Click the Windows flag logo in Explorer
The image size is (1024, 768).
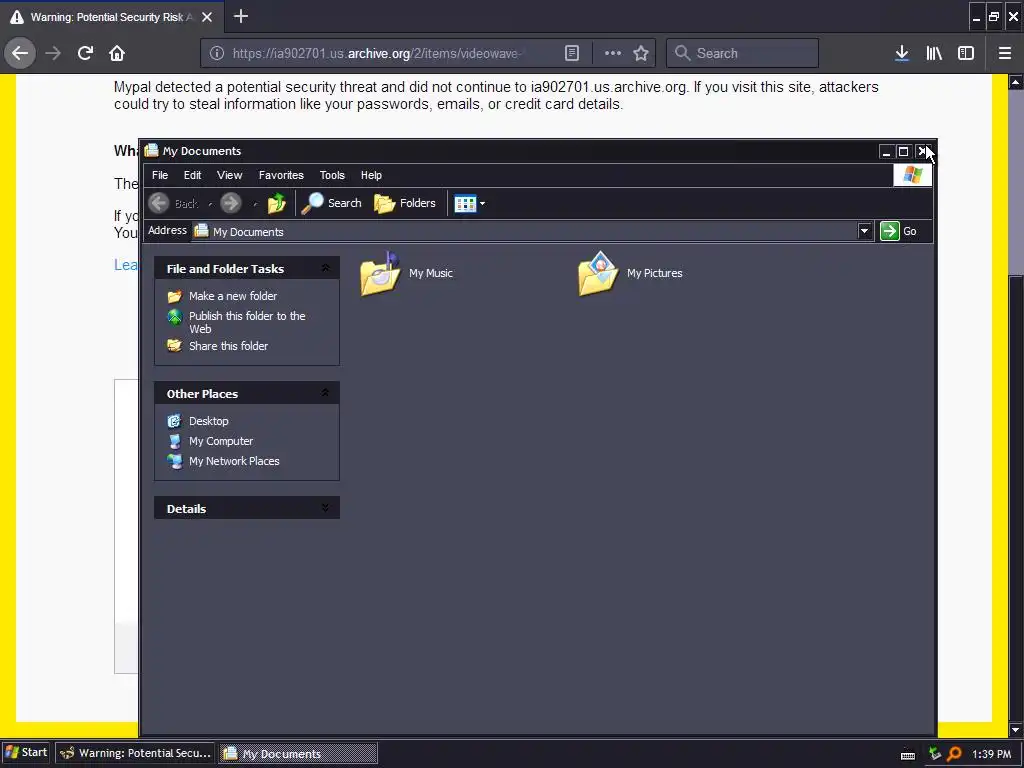click(912, 175)
